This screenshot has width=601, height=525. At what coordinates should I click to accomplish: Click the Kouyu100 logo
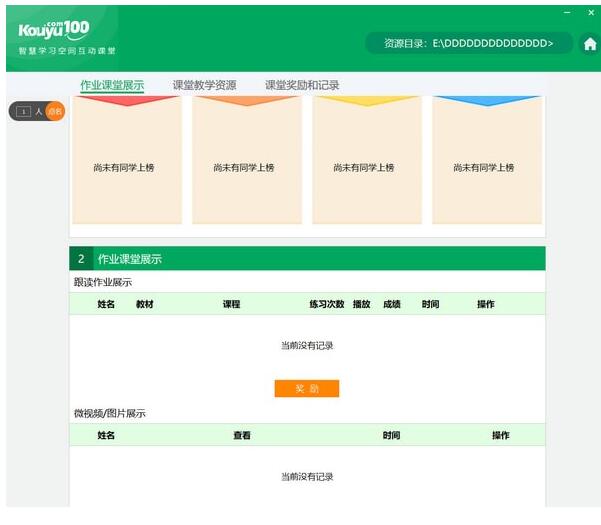coord(54,31)
